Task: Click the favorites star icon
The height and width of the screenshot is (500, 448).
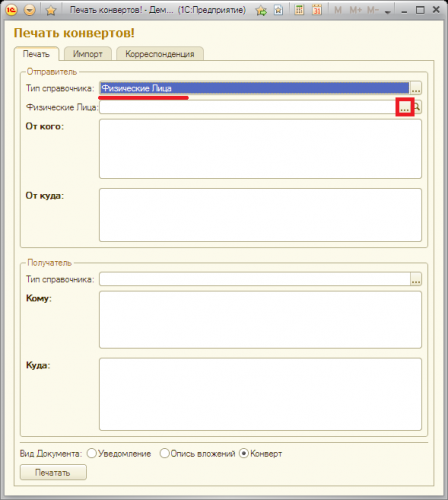Action: coord(51,11)
